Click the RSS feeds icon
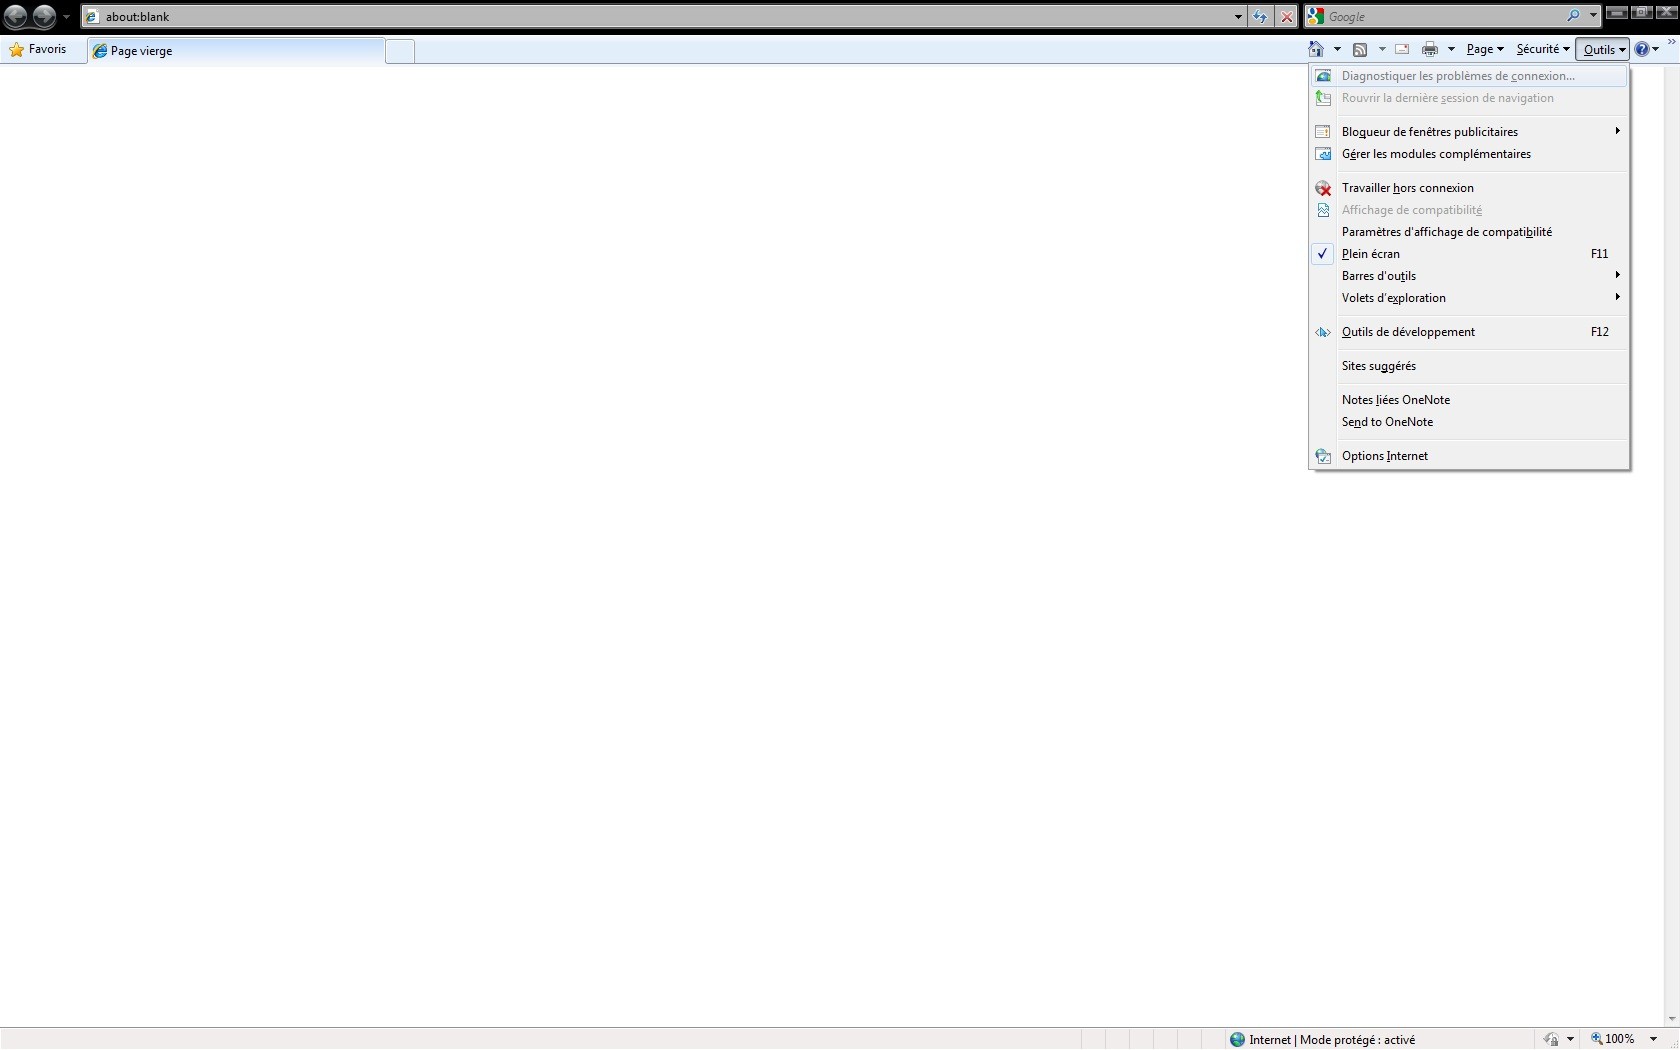Viewport: 1680px width, 1050px height. 1360,49
